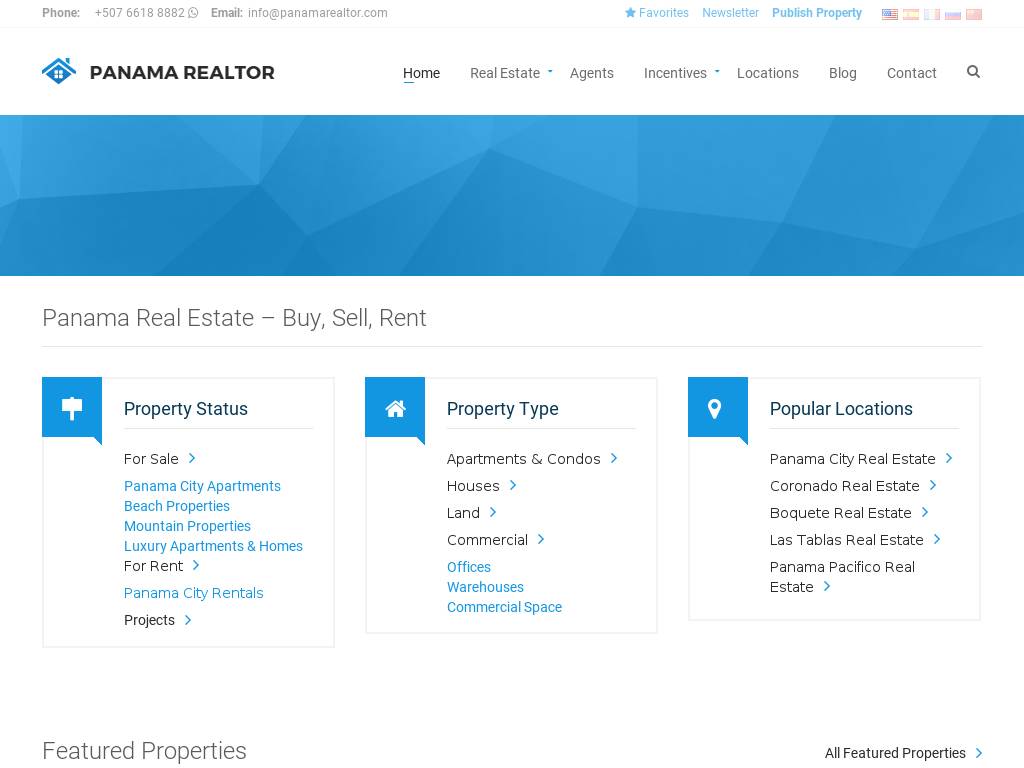The image size is (1024, 768).
Task: Click the Property Type home icon
Action: coord(395,408)
